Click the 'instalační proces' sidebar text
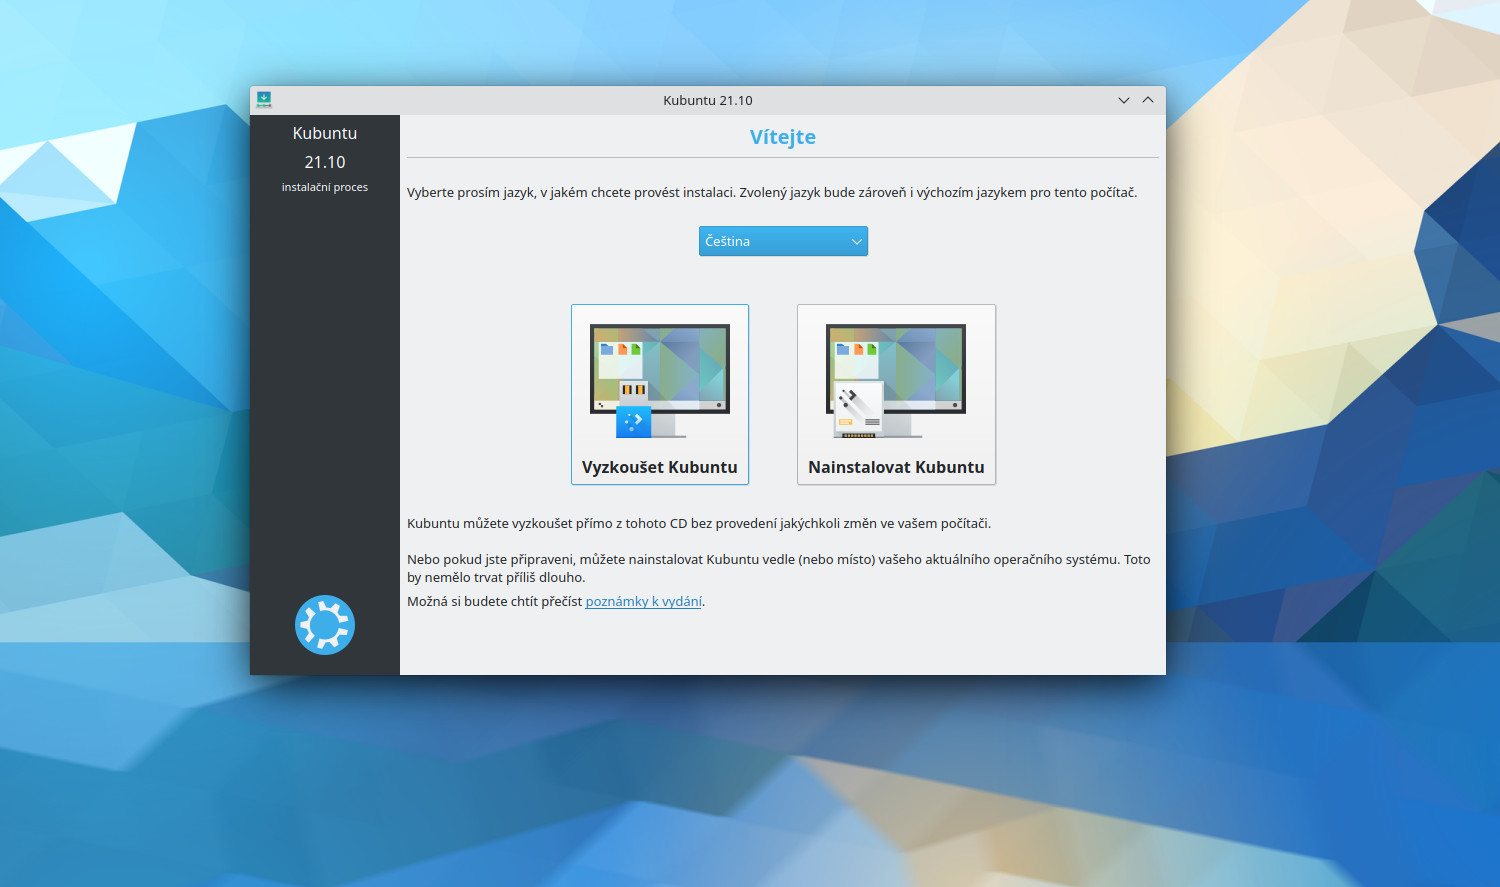 (x=325, y=187)
